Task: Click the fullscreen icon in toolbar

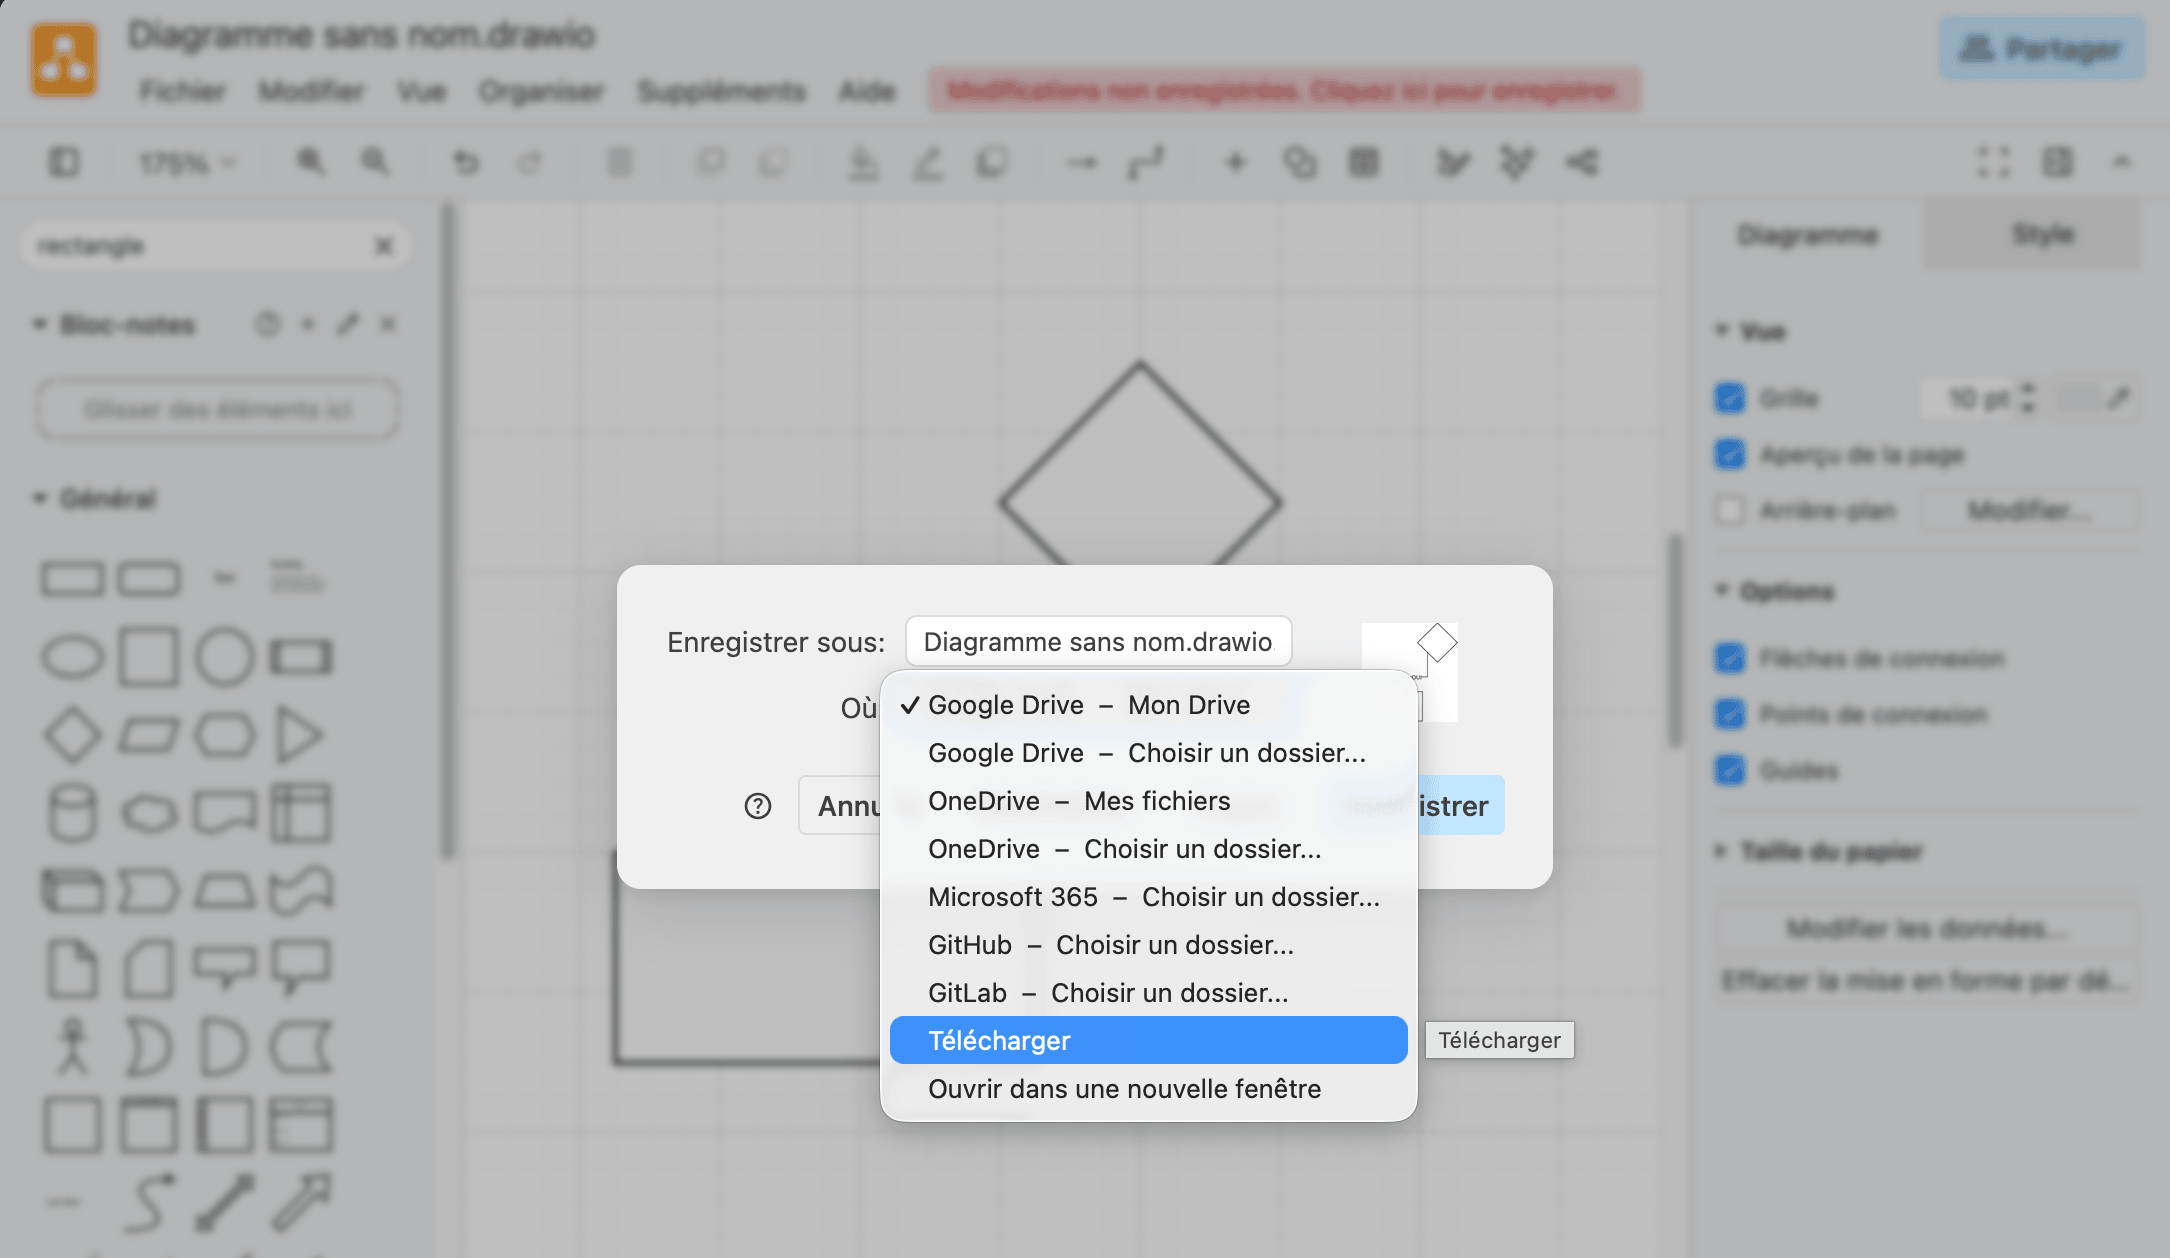Action: [1993, 162]
